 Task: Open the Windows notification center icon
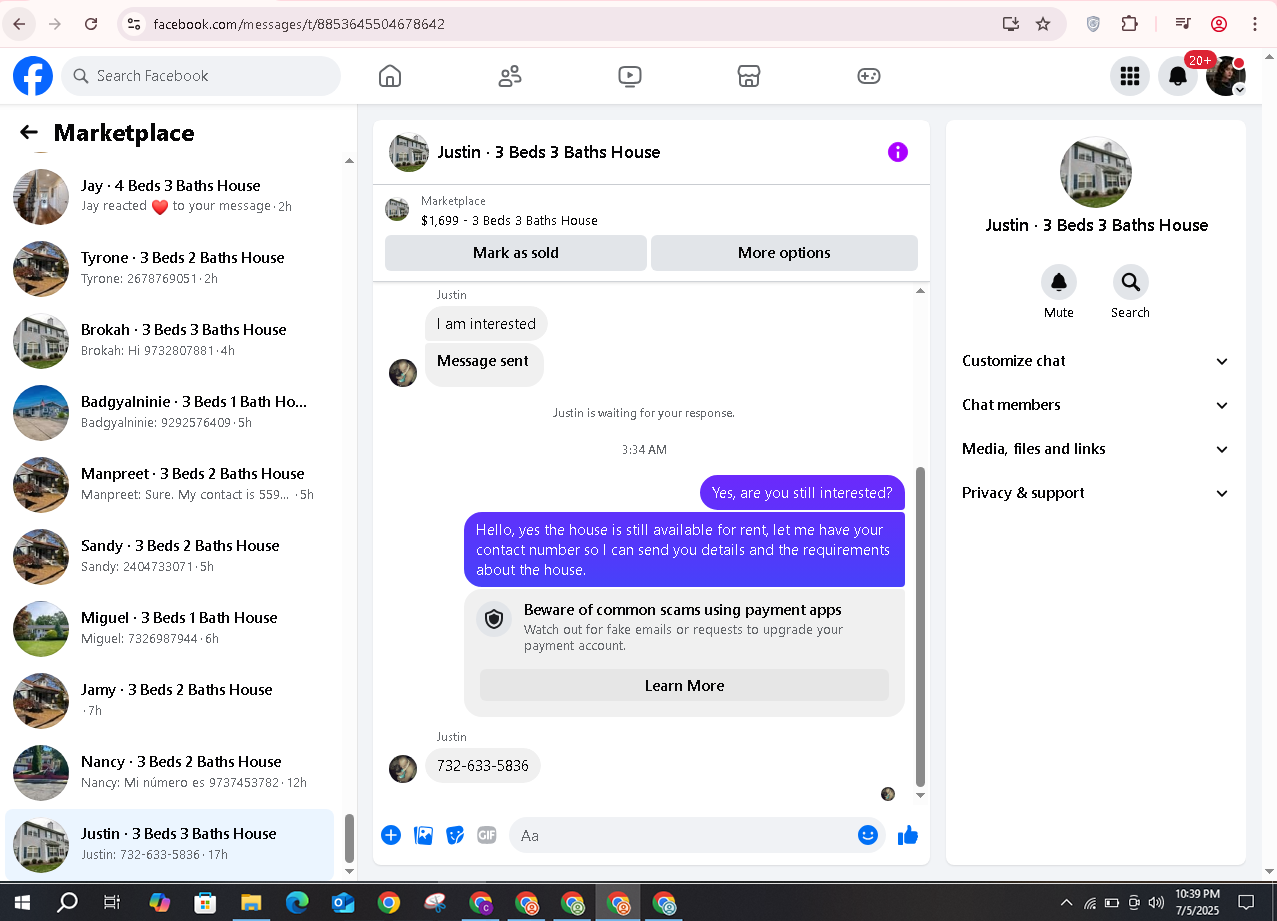(x=1246, y=903)
